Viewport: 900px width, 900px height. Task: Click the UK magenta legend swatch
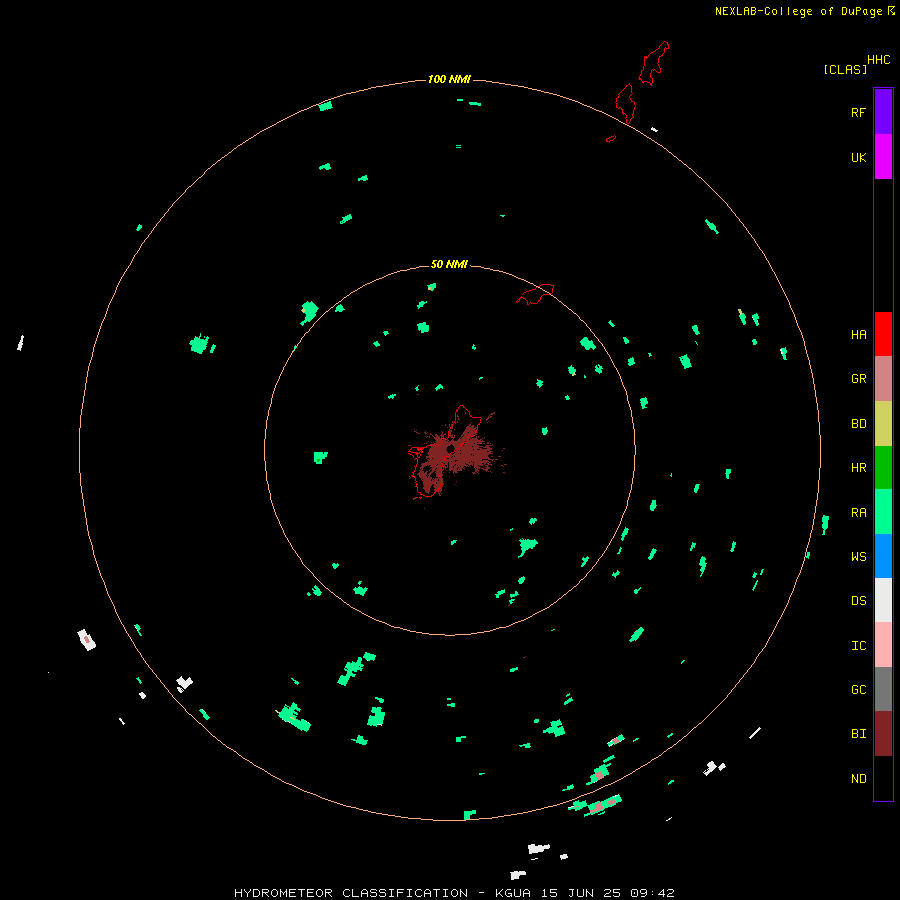[883, 156]
